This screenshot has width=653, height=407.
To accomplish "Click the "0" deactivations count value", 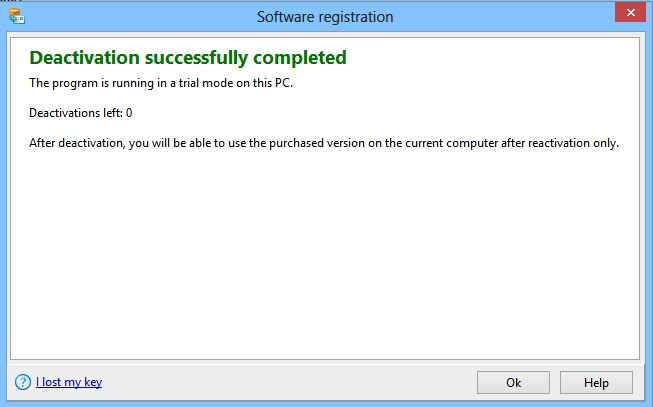I will click(129, 113).
